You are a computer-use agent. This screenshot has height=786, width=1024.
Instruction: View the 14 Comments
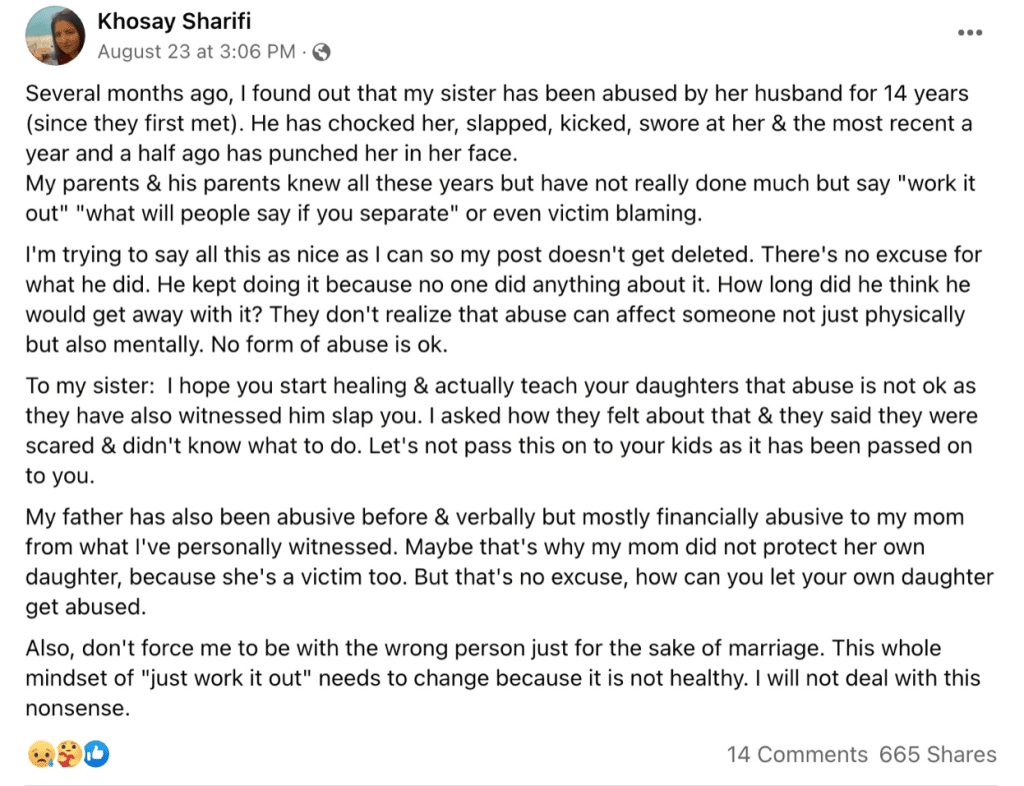pos(797,754)
